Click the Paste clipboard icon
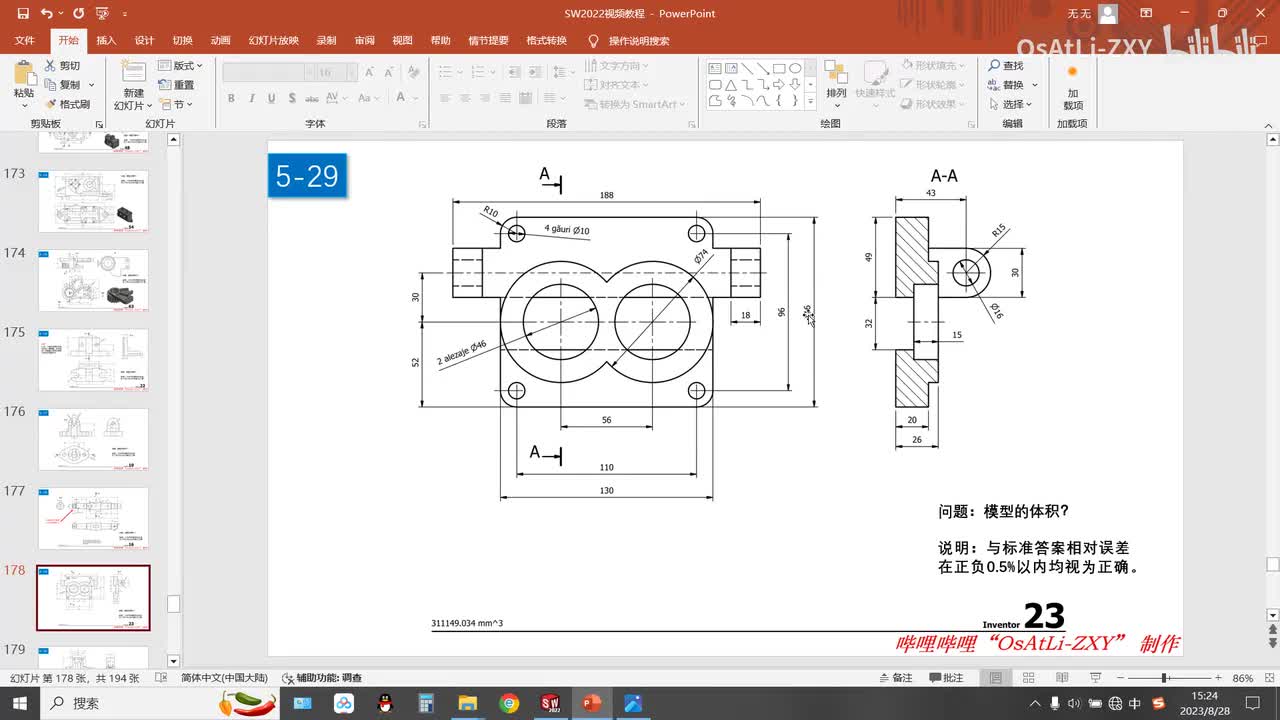The height and width of the screenshot is (720, 1280). click(23, 73)
